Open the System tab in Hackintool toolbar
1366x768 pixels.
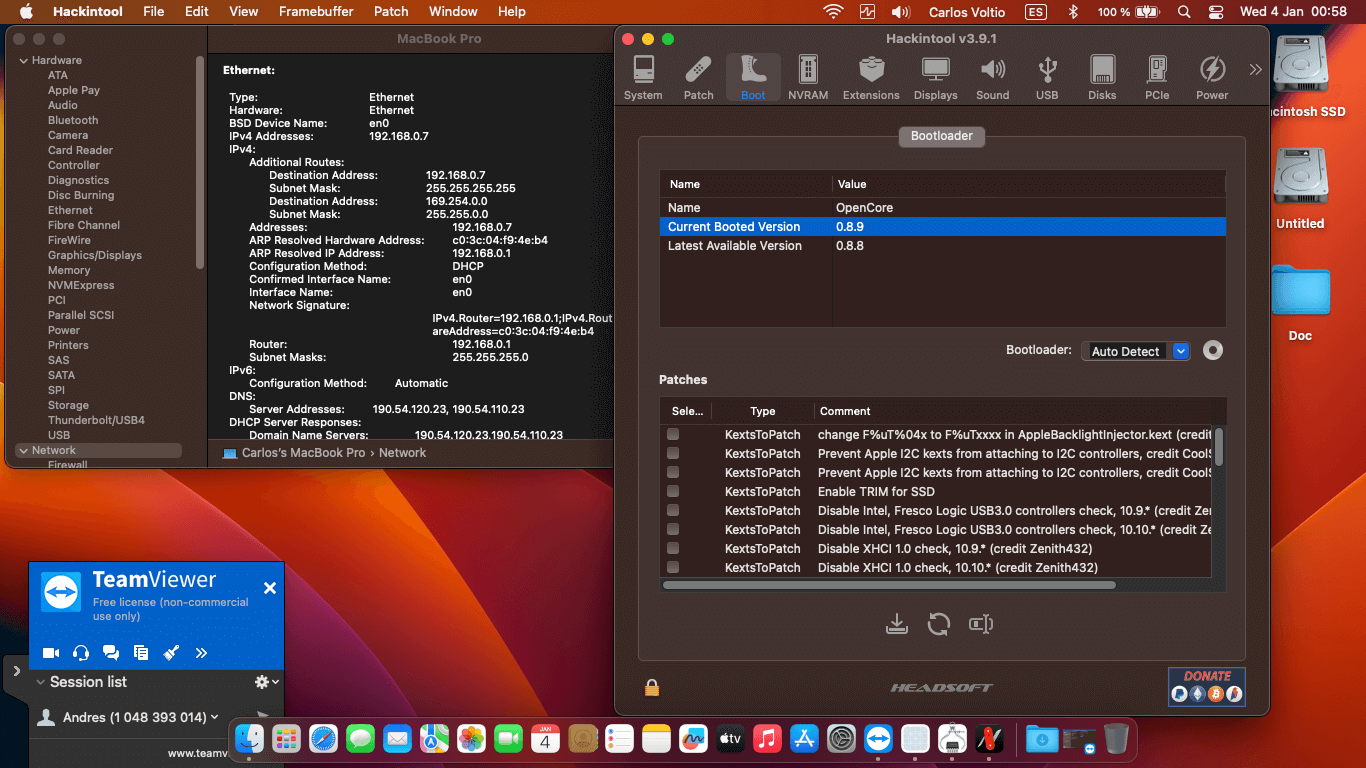[x=643, y=78]
